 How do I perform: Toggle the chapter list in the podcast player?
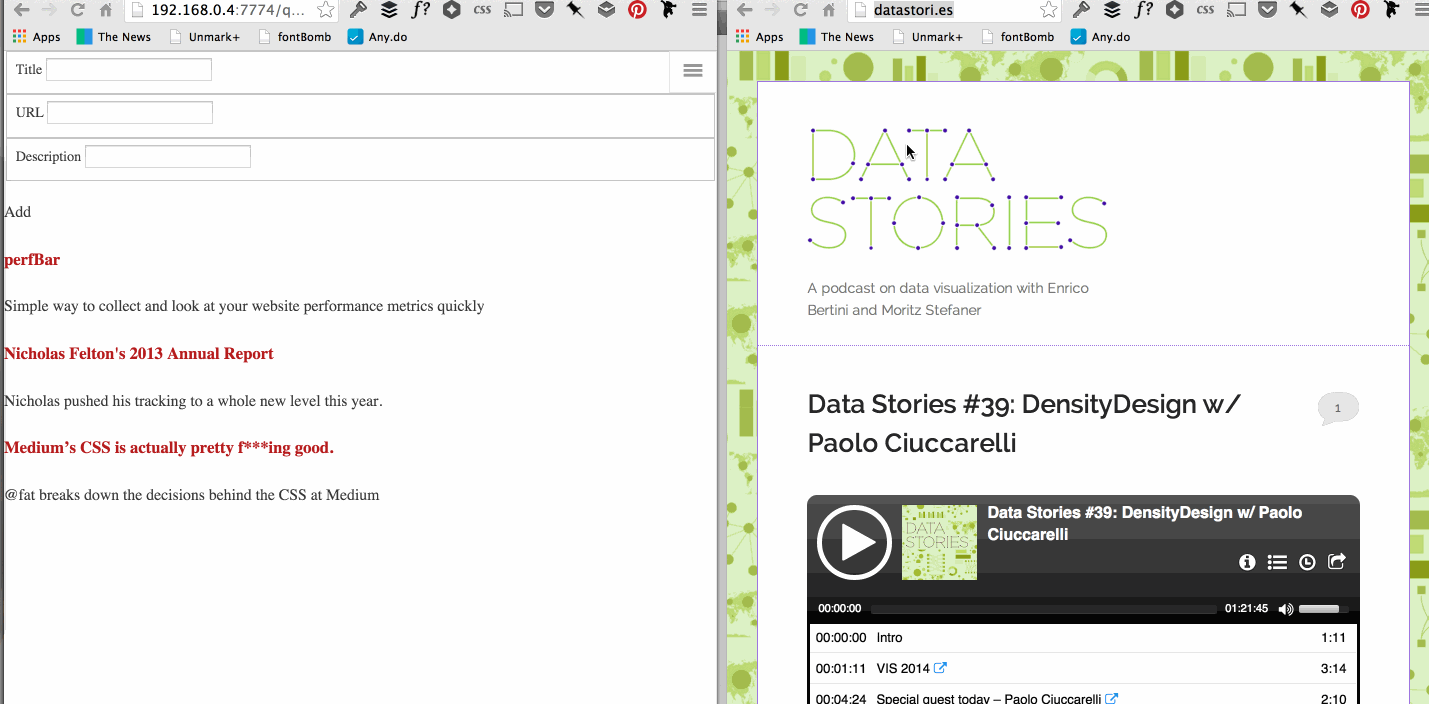click(1277, 562)
